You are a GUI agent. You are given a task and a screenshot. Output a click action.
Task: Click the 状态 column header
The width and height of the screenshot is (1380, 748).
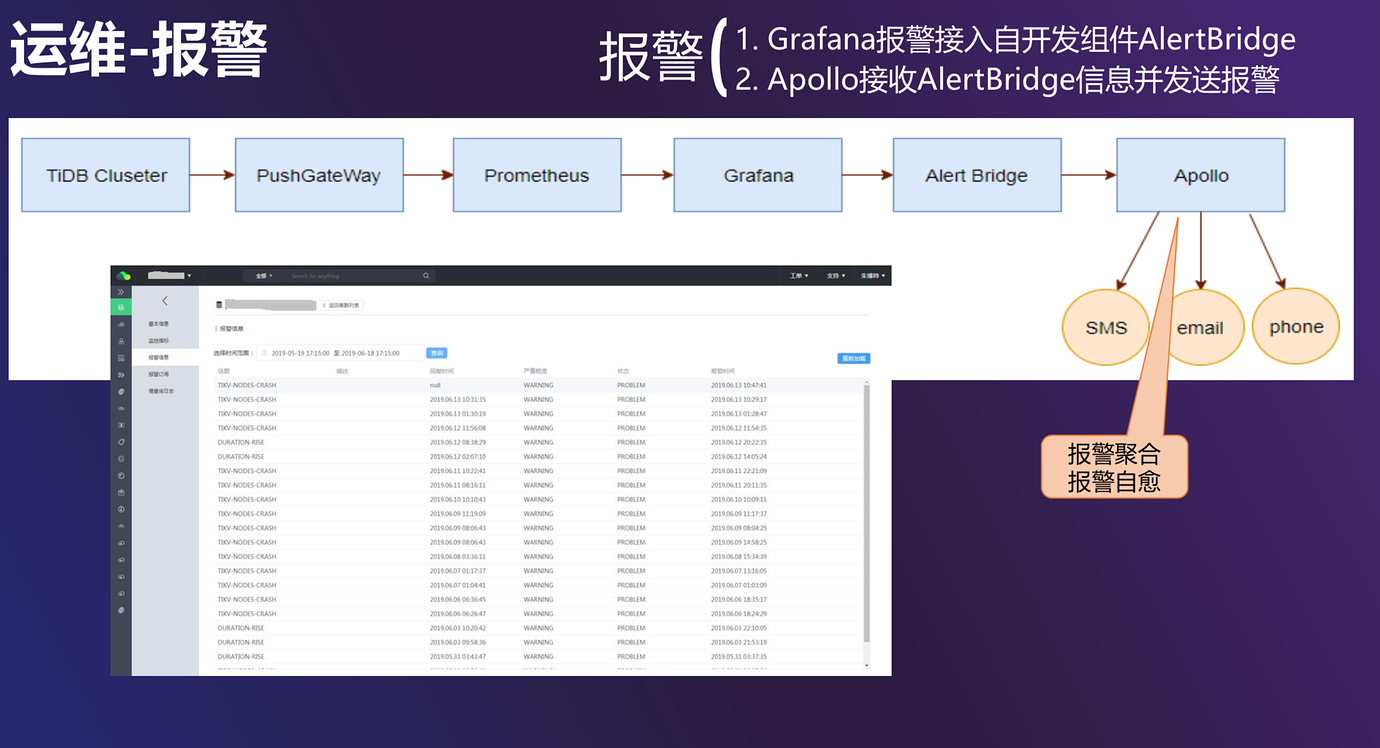pyautogui.click(x=623, y=371)
